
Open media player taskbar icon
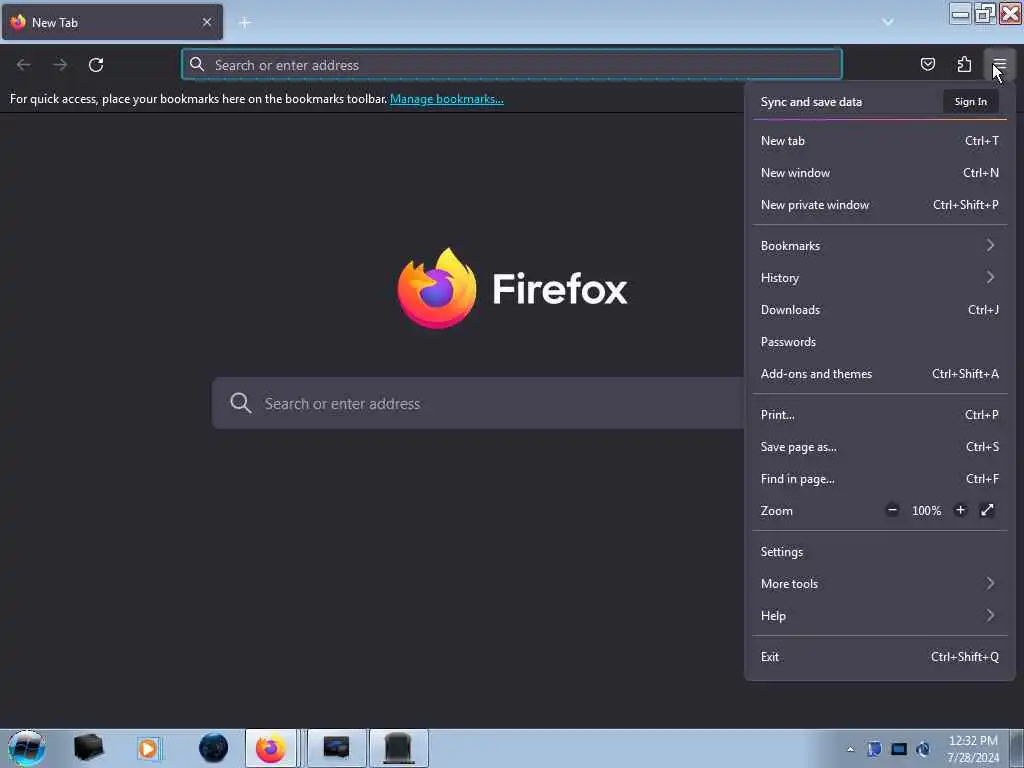pos(148,748)
